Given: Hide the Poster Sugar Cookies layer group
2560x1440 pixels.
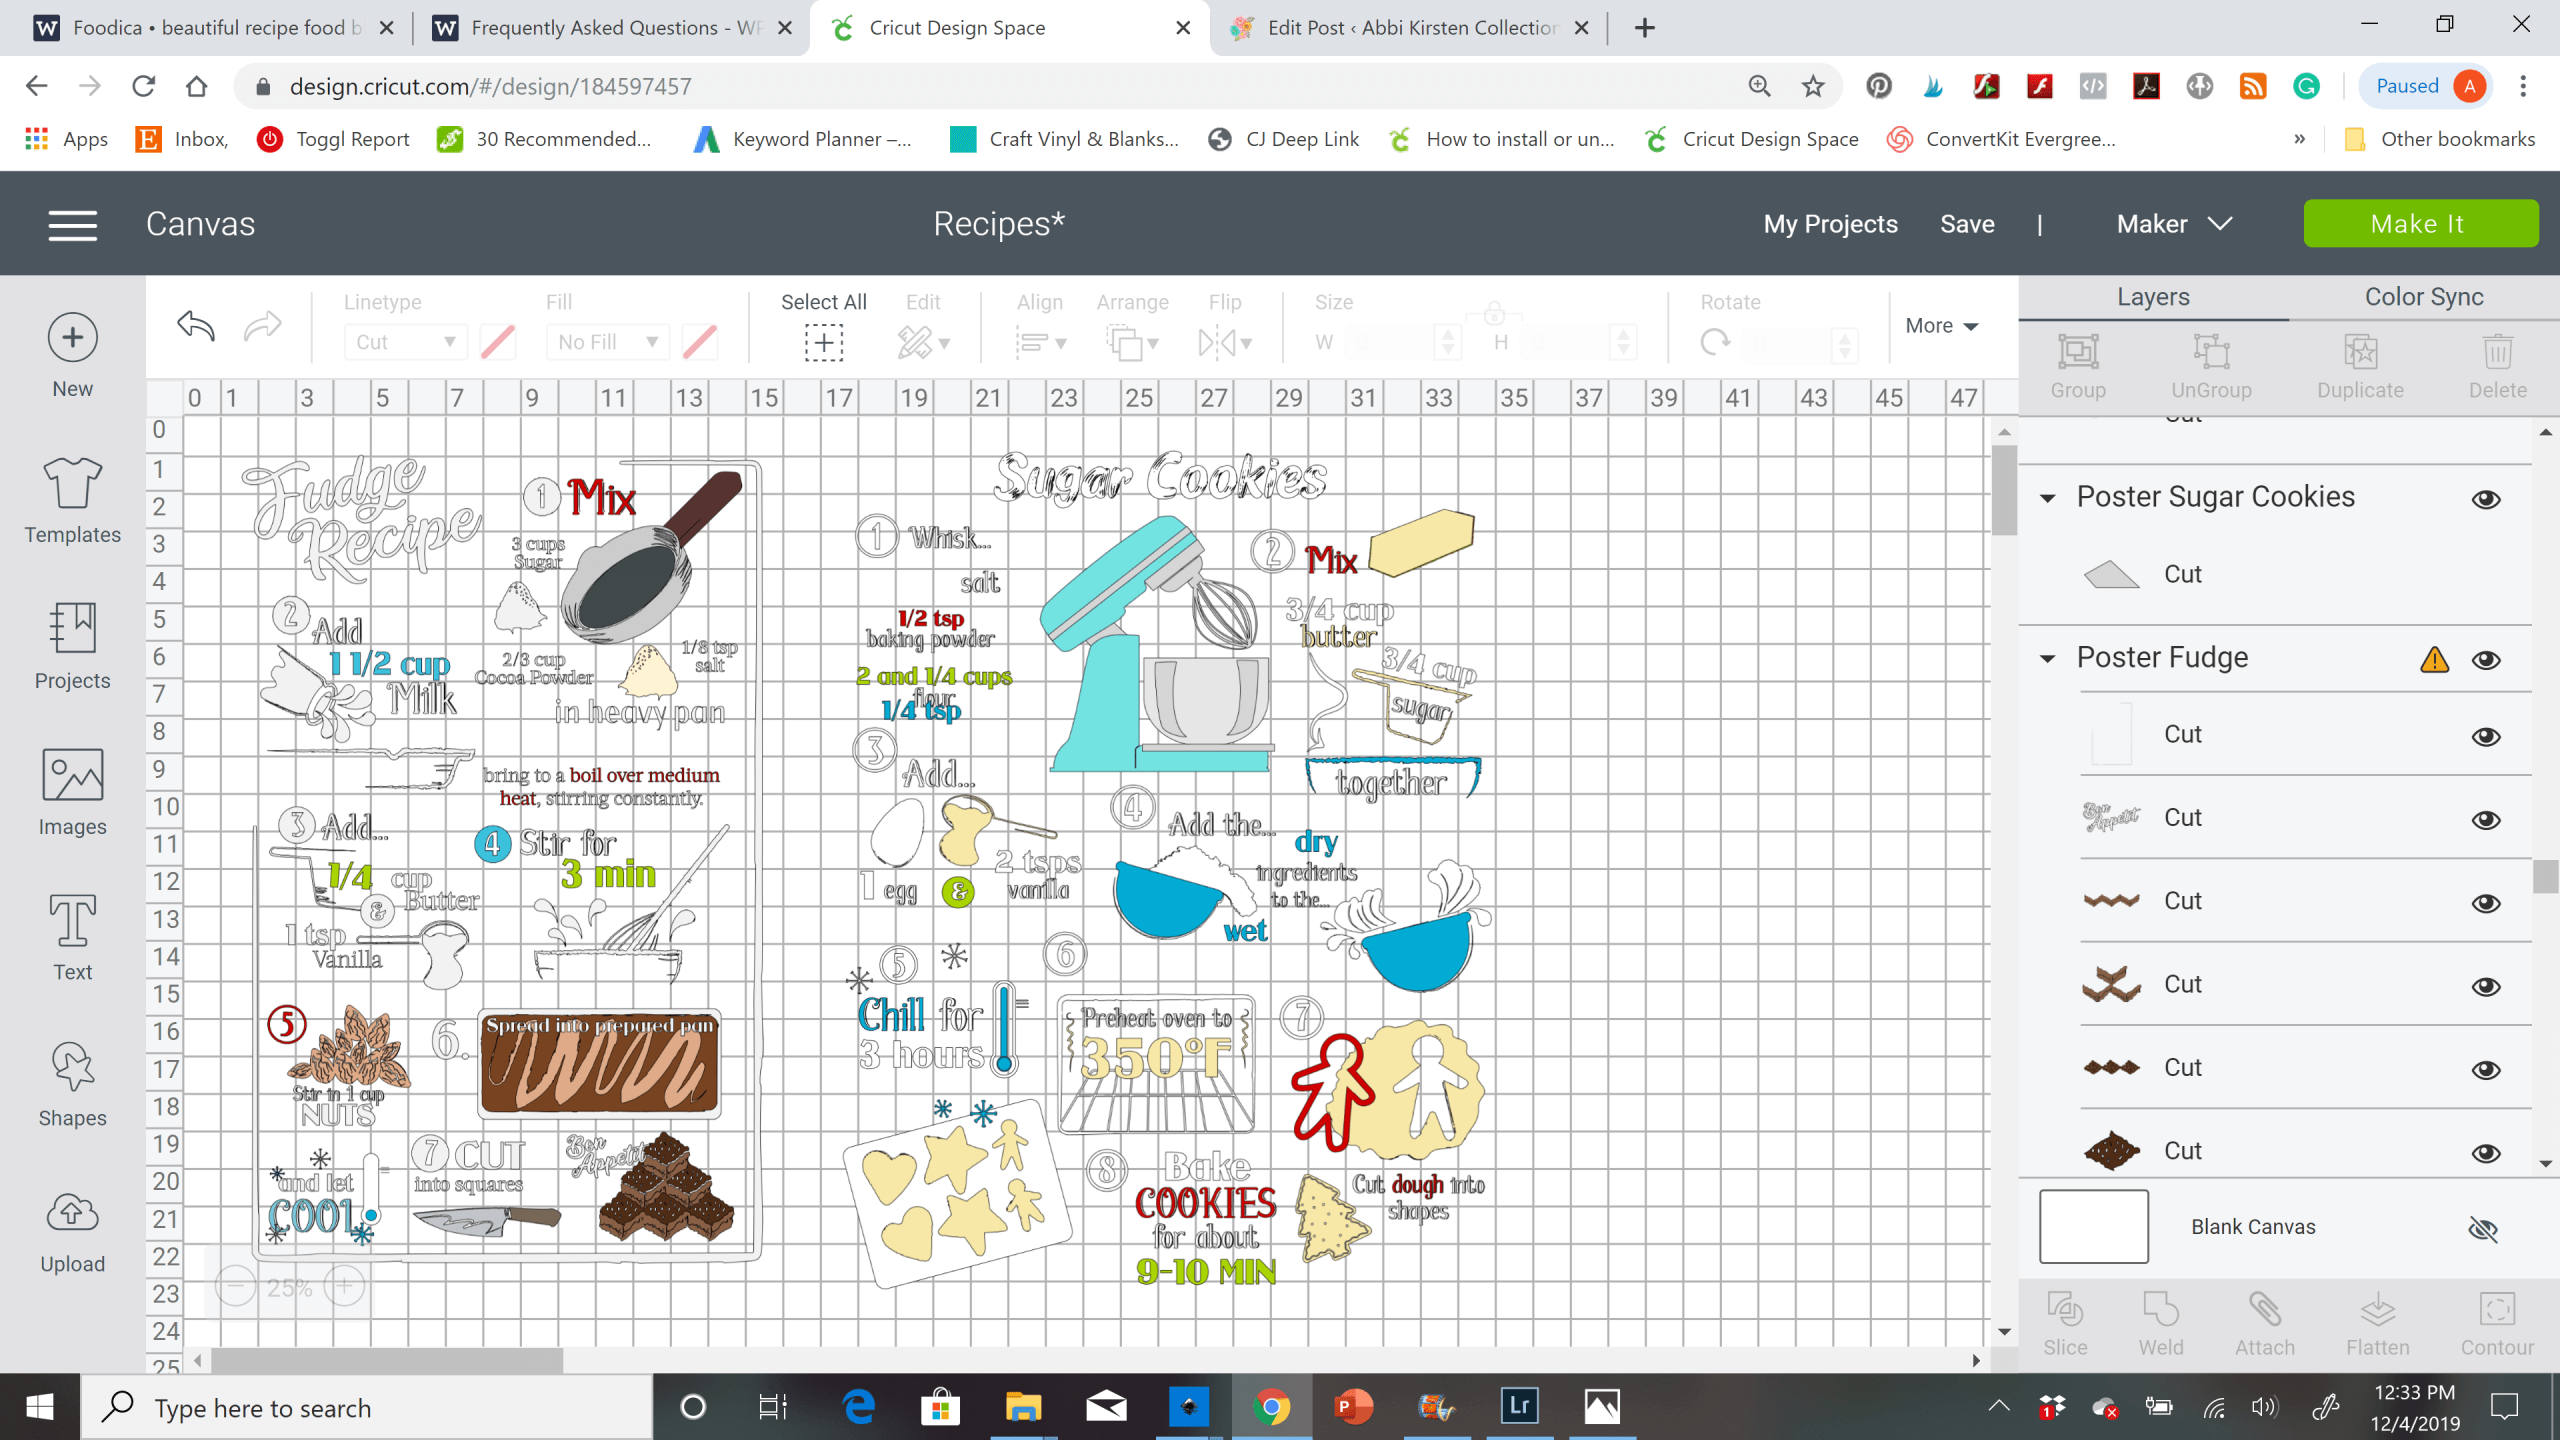Looking at the screenshot, I should pos(2486,499).
